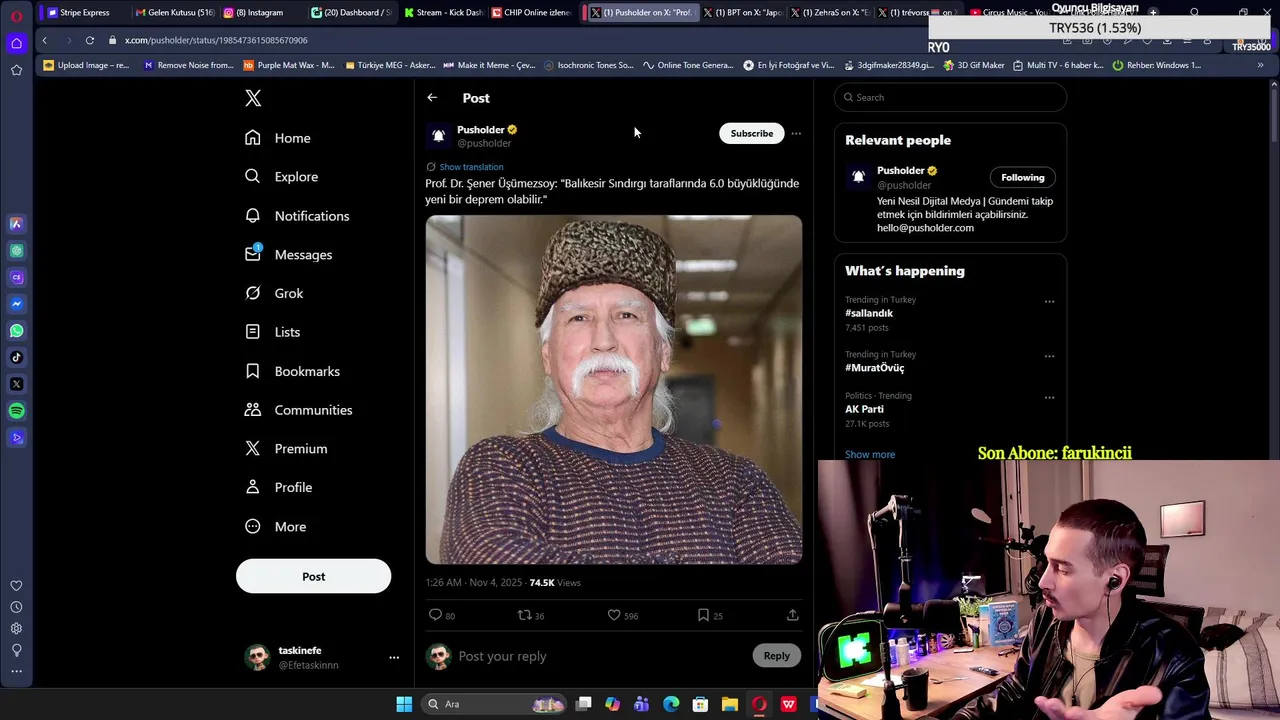Open Bookmarks in the sidebar
This screenshot has height=720, width=1280.
click(293, 371)
